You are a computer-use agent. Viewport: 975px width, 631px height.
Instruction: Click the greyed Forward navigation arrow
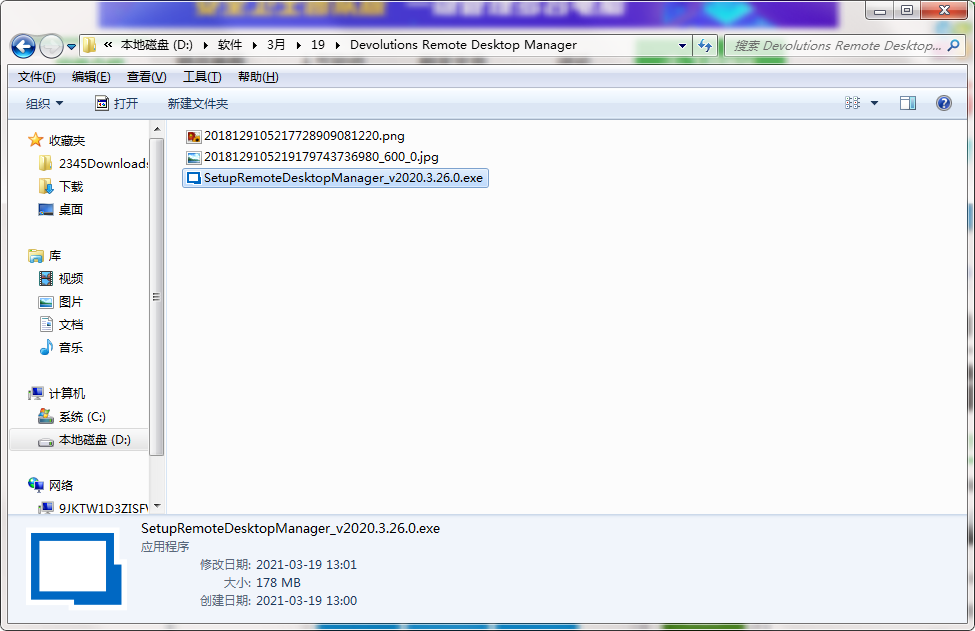click(51, 46)
